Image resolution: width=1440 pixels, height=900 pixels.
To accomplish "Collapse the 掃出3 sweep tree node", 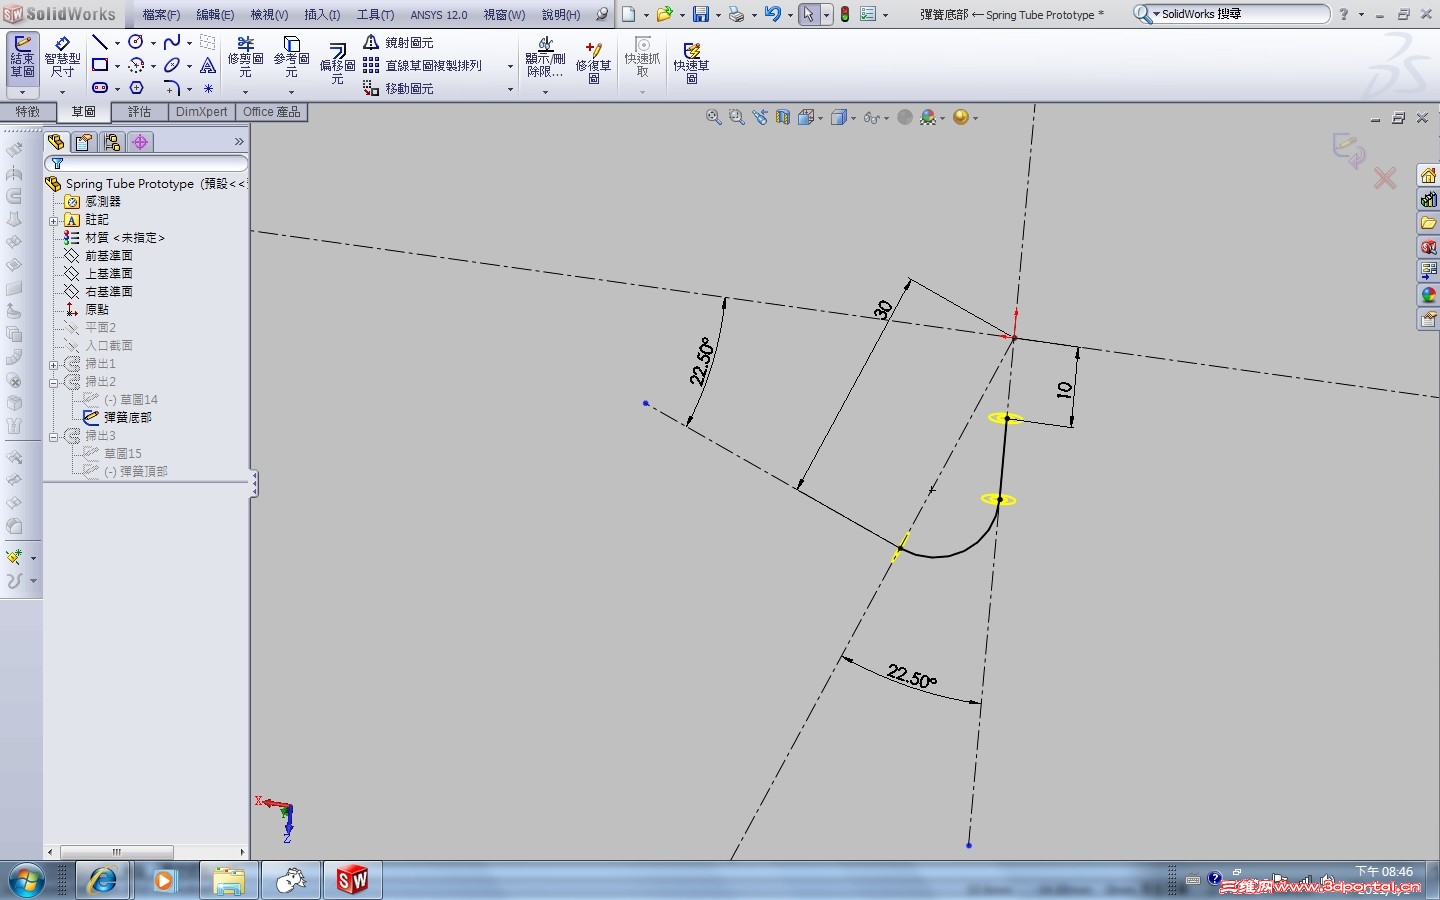I will pyautogui.click(x=54, y=436).
